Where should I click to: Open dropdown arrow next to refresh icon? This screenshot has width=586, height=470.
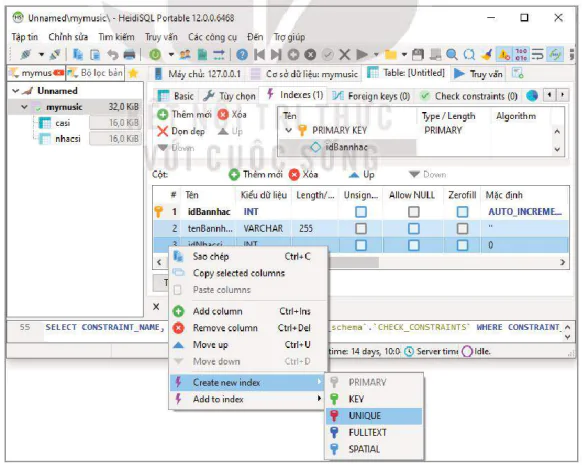[171, 55]
